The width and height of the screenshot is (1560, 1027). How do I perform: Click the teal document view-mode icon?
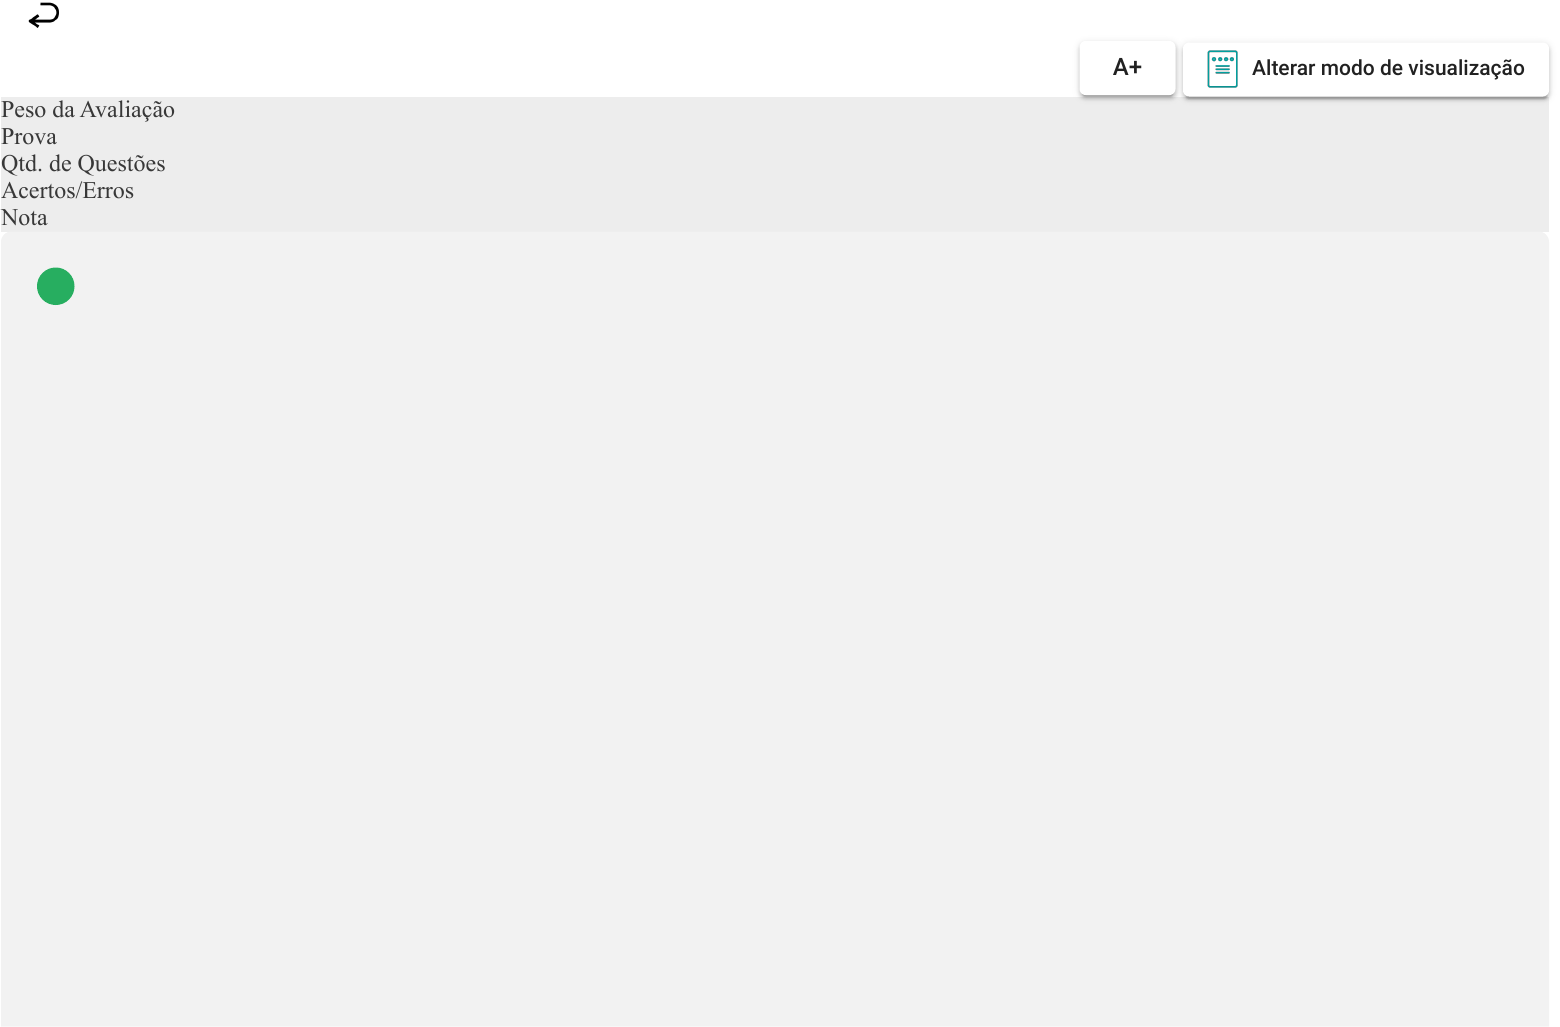pyautogui.click(x=1222, y=69)
